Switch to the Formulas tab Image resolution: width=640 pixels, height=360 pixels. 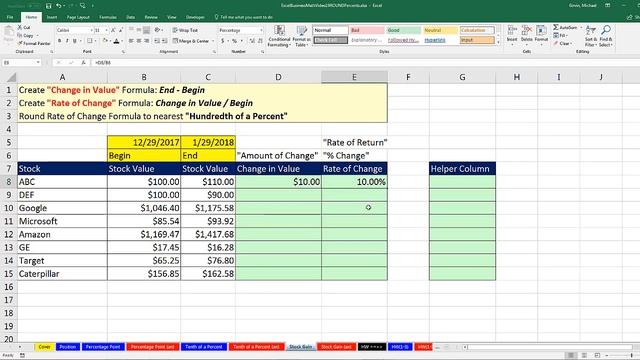pos(108,17)
